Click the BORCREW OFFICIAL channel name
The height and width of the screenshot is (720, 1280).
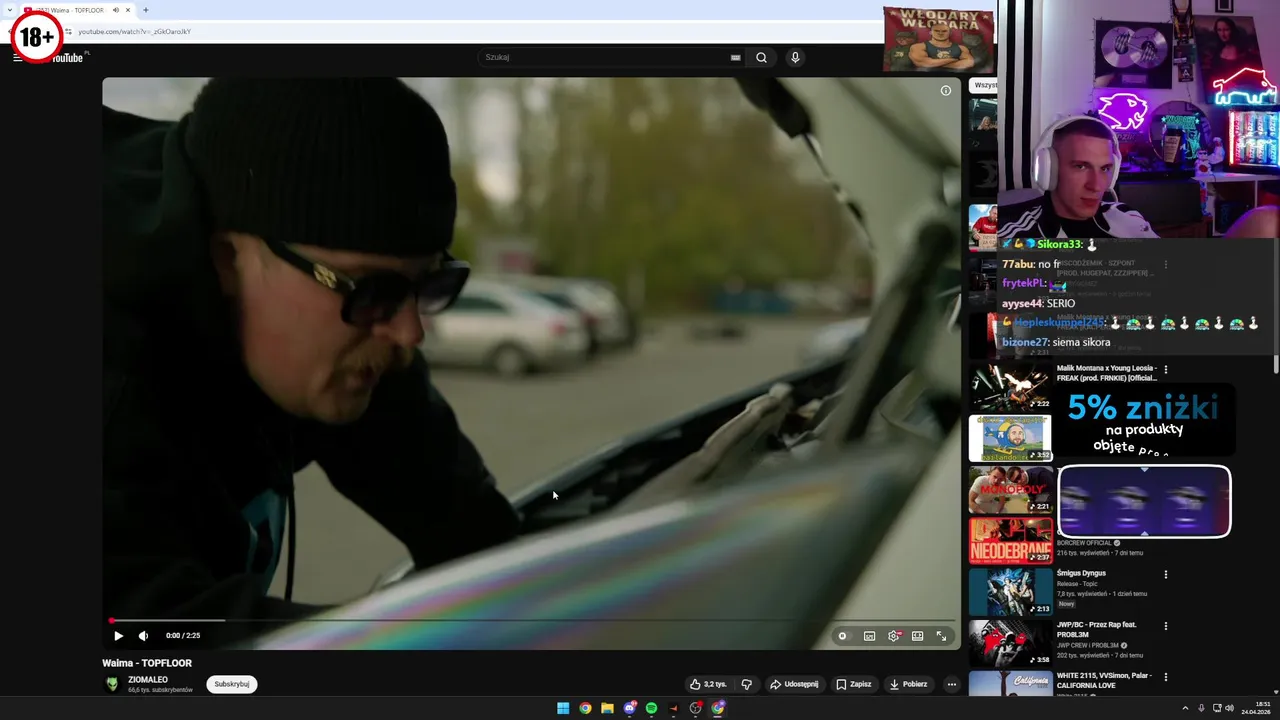pyautogui.click(x=1085, y=543)
